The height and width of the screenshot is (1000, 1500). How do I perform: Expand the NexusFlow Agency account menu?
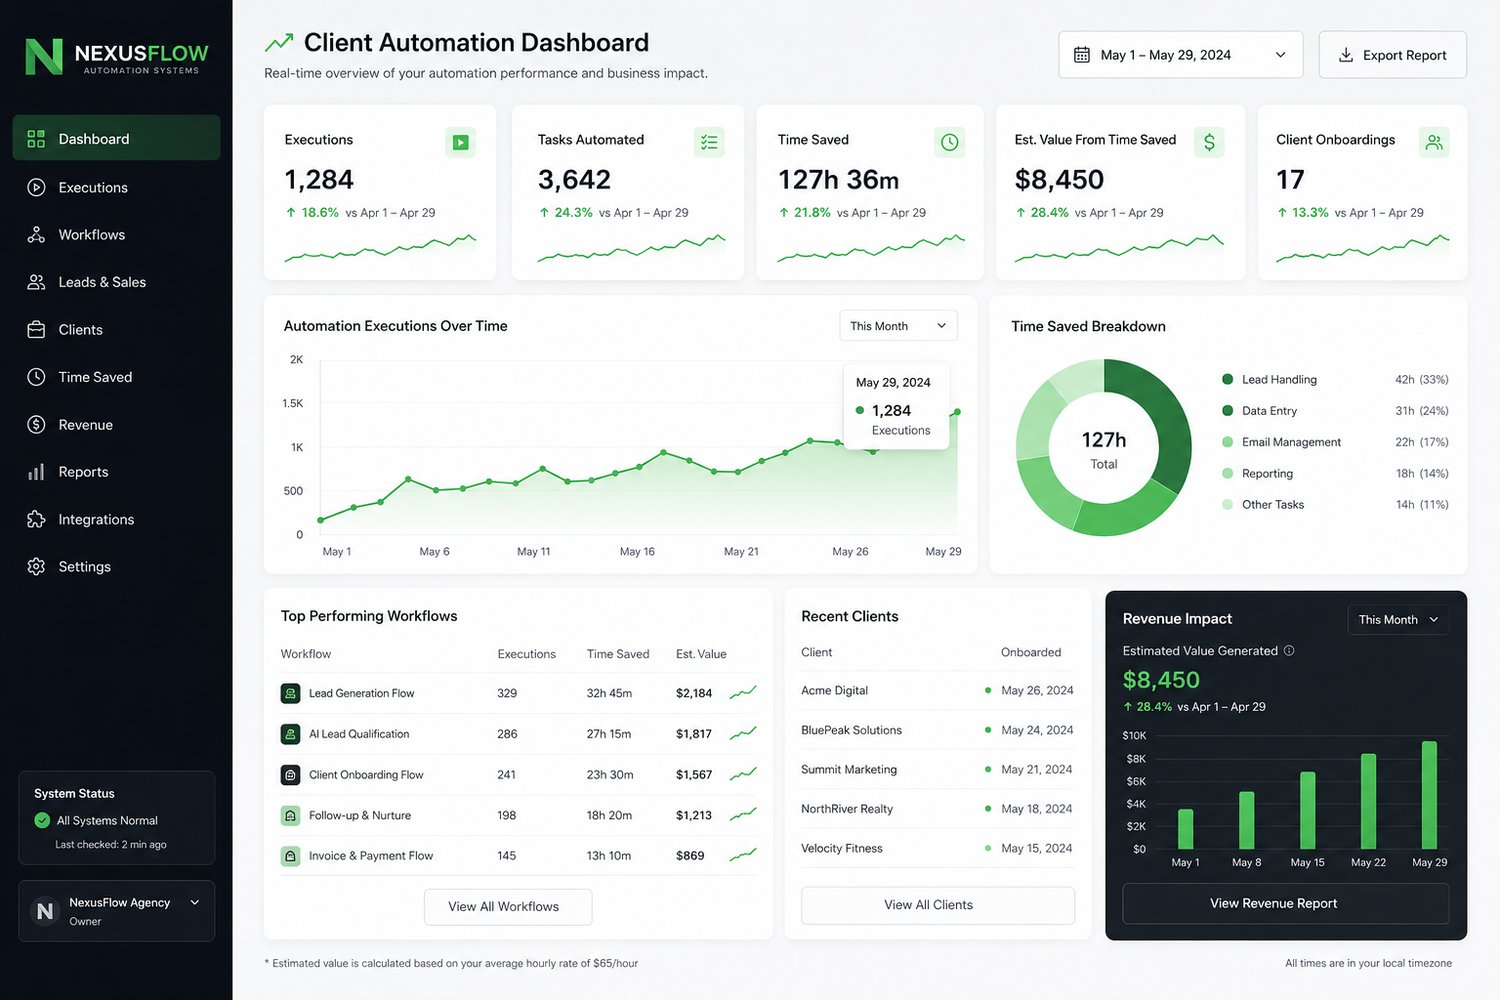tap(116, 911)
